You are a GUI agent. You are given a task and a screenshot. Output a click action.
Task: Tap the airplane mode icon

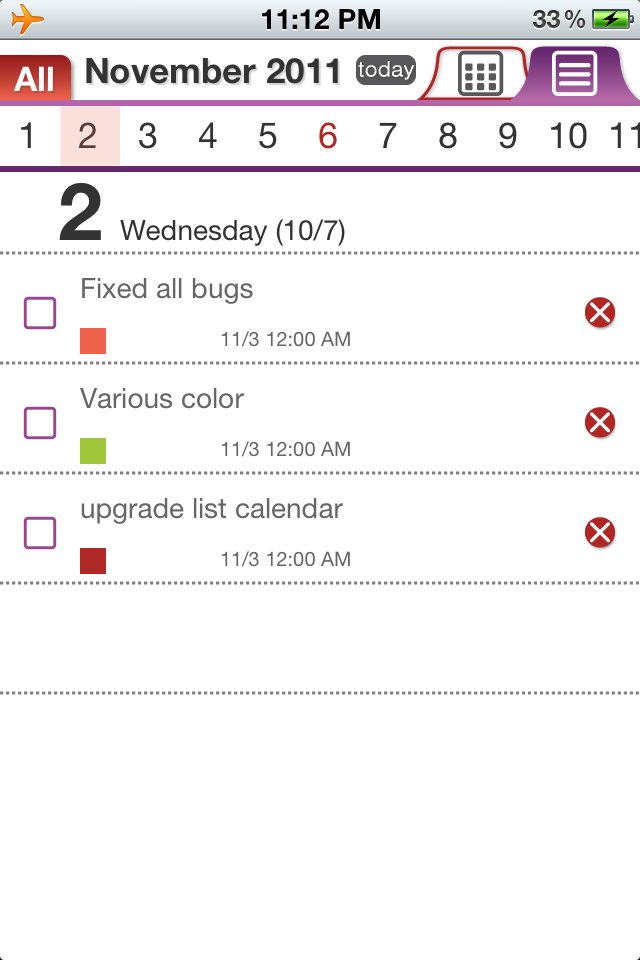[x=28, y=19]
